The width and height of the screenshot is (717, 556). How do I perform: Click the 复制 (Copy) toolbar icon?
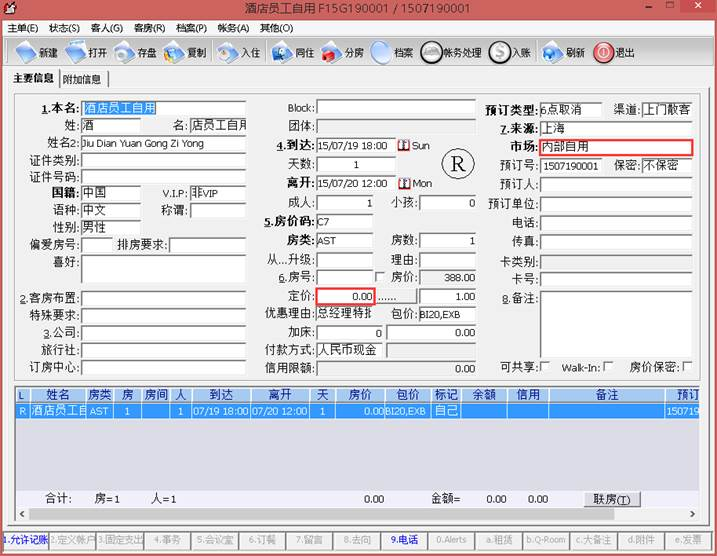point(174,52)
